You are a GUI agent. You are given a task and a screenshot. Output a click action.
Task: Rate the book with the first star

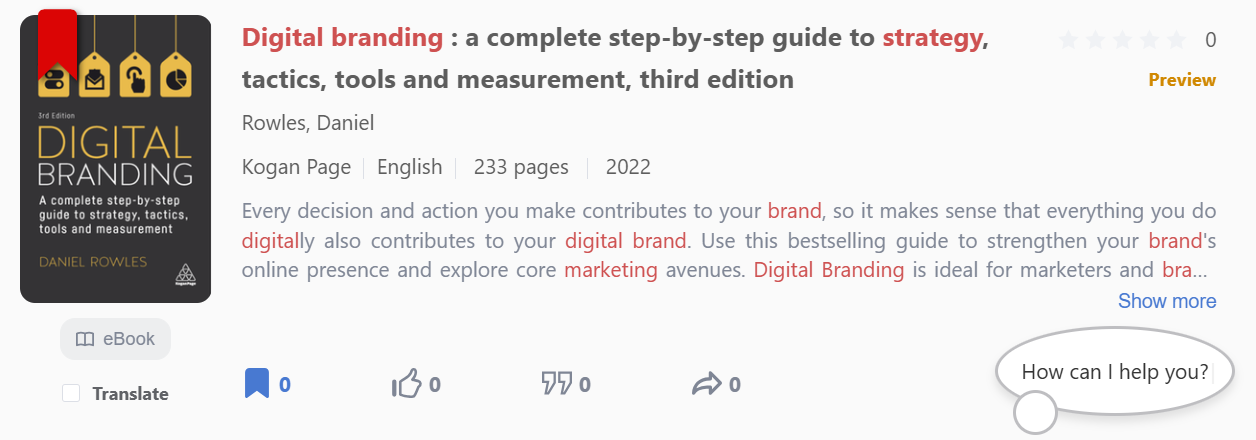1069,40
